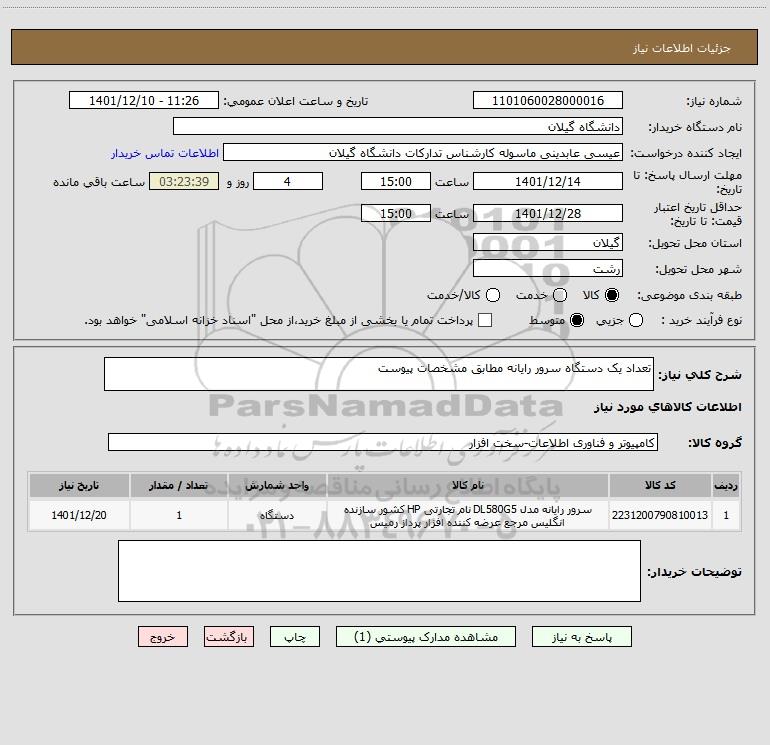Click the delivery city field رشت

(548, 268)
